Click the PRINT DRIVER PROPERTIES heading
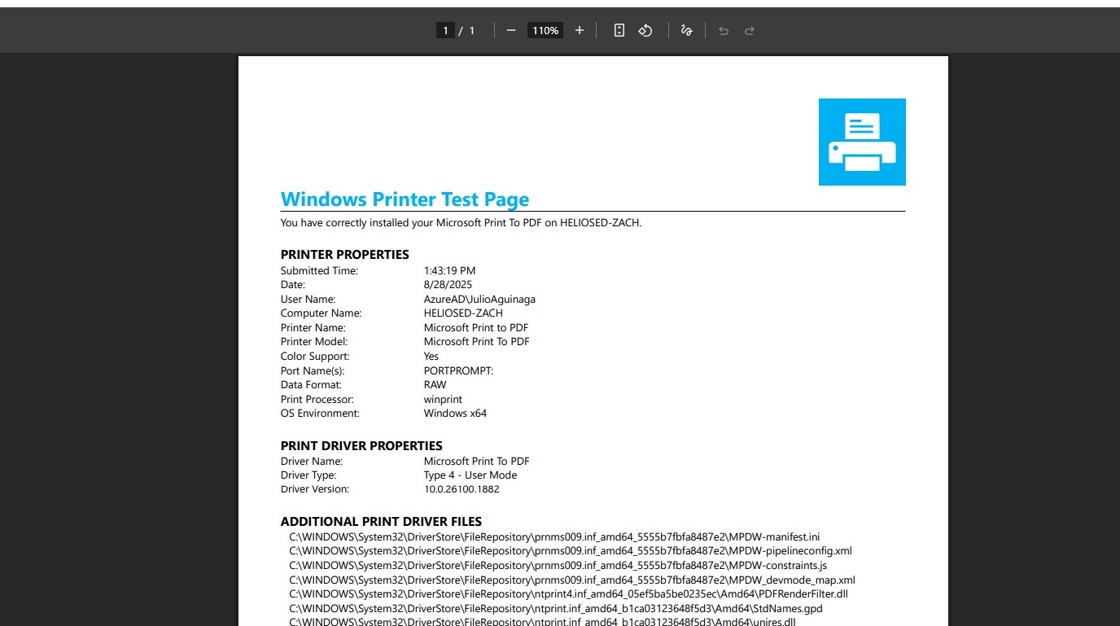Viewport: 1120px width, 626px height. pos(361,445)
